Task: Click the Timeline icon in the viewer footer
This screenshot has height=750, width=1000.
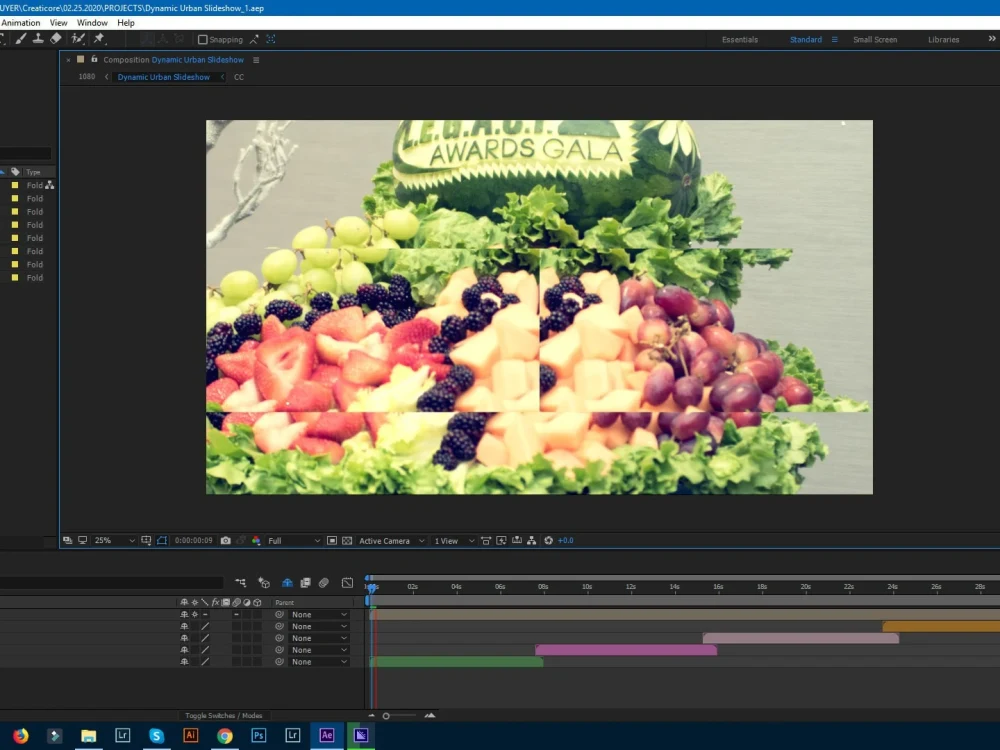Action: coord(517,540)
